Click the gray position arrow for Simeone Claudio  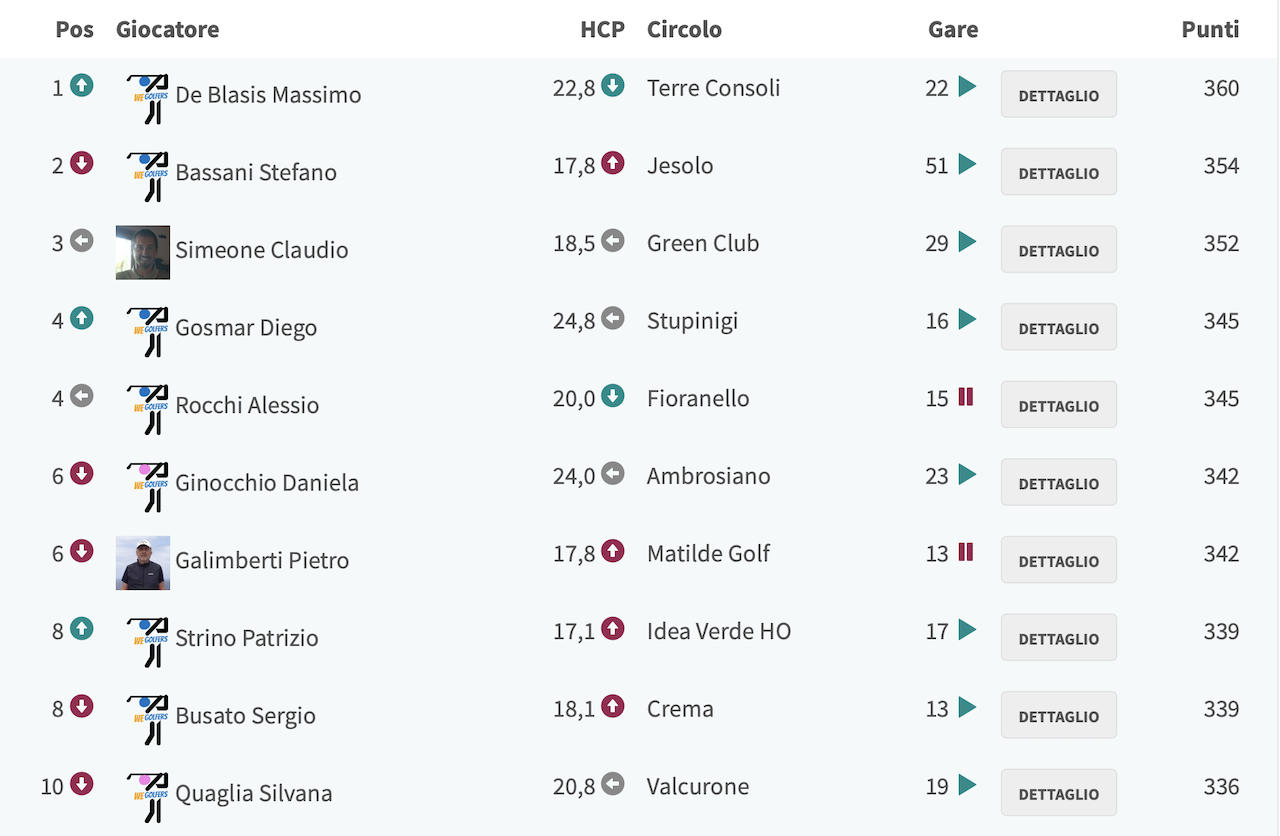click(x=82, y=241)
